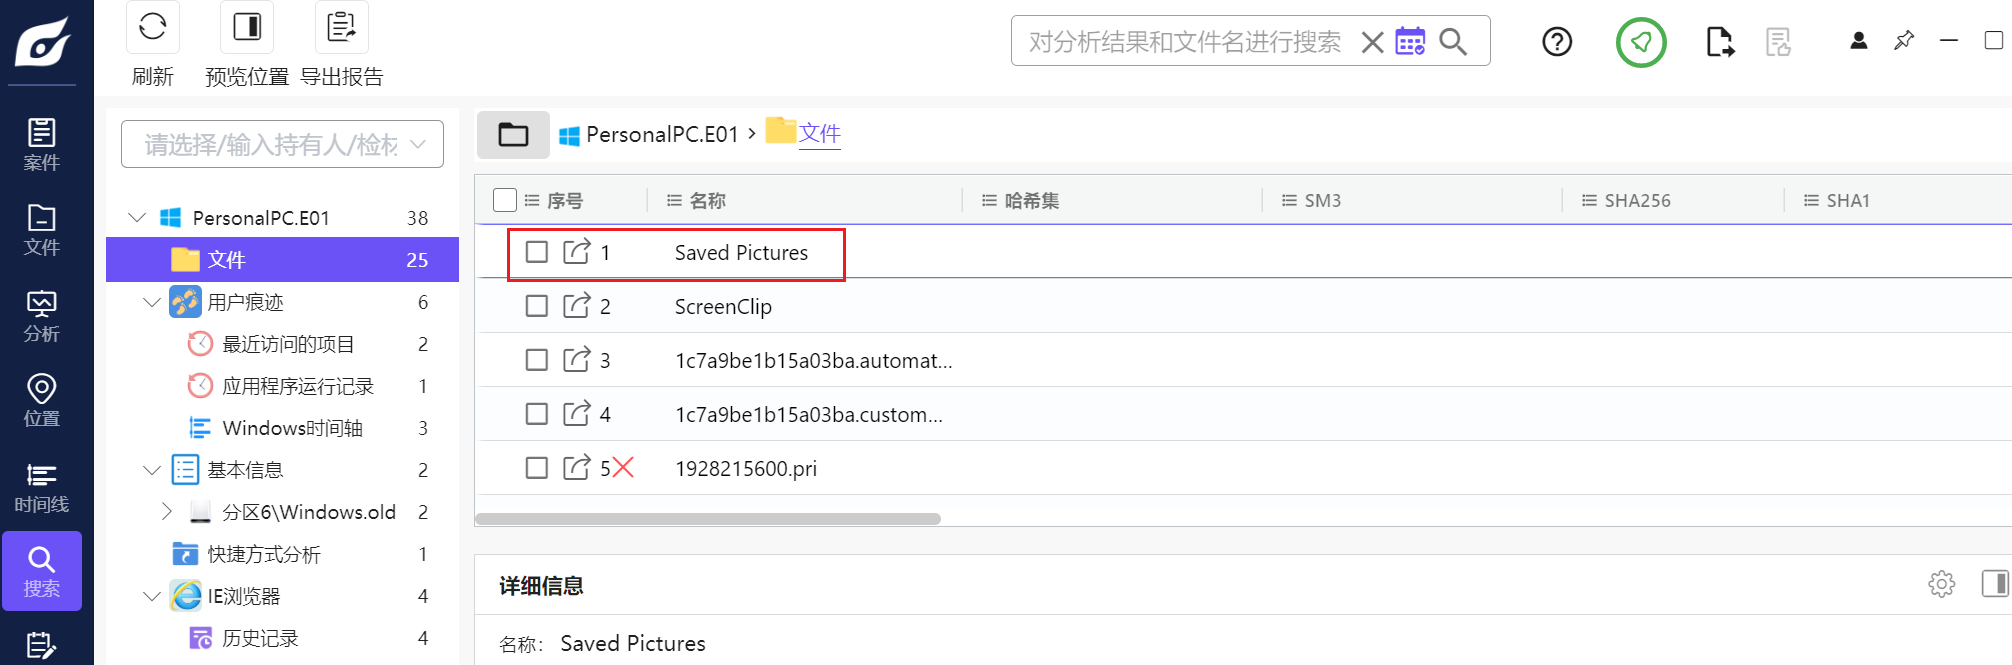Click the export icon on ScreenClip row
This screenshot has height=665, width=2012.
pos(576,306)
